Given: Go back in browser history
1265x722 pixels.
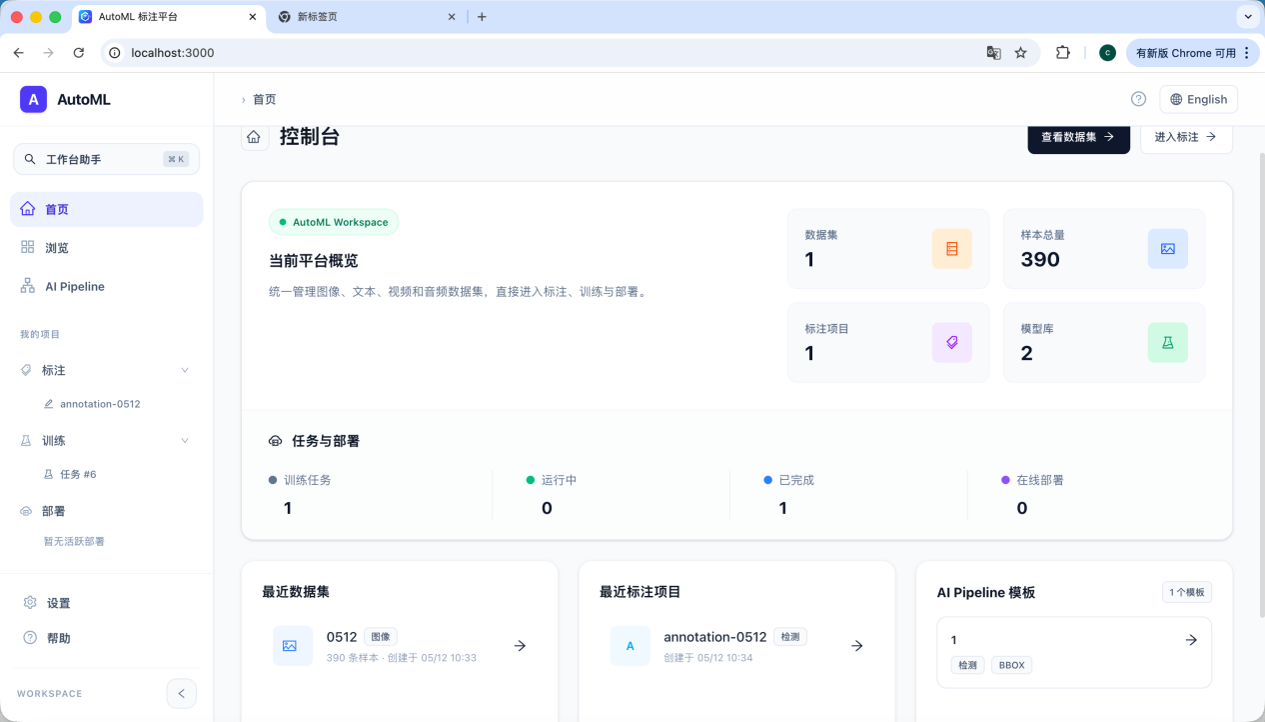Looking at the screenshot, I should (x=18, y=53).
